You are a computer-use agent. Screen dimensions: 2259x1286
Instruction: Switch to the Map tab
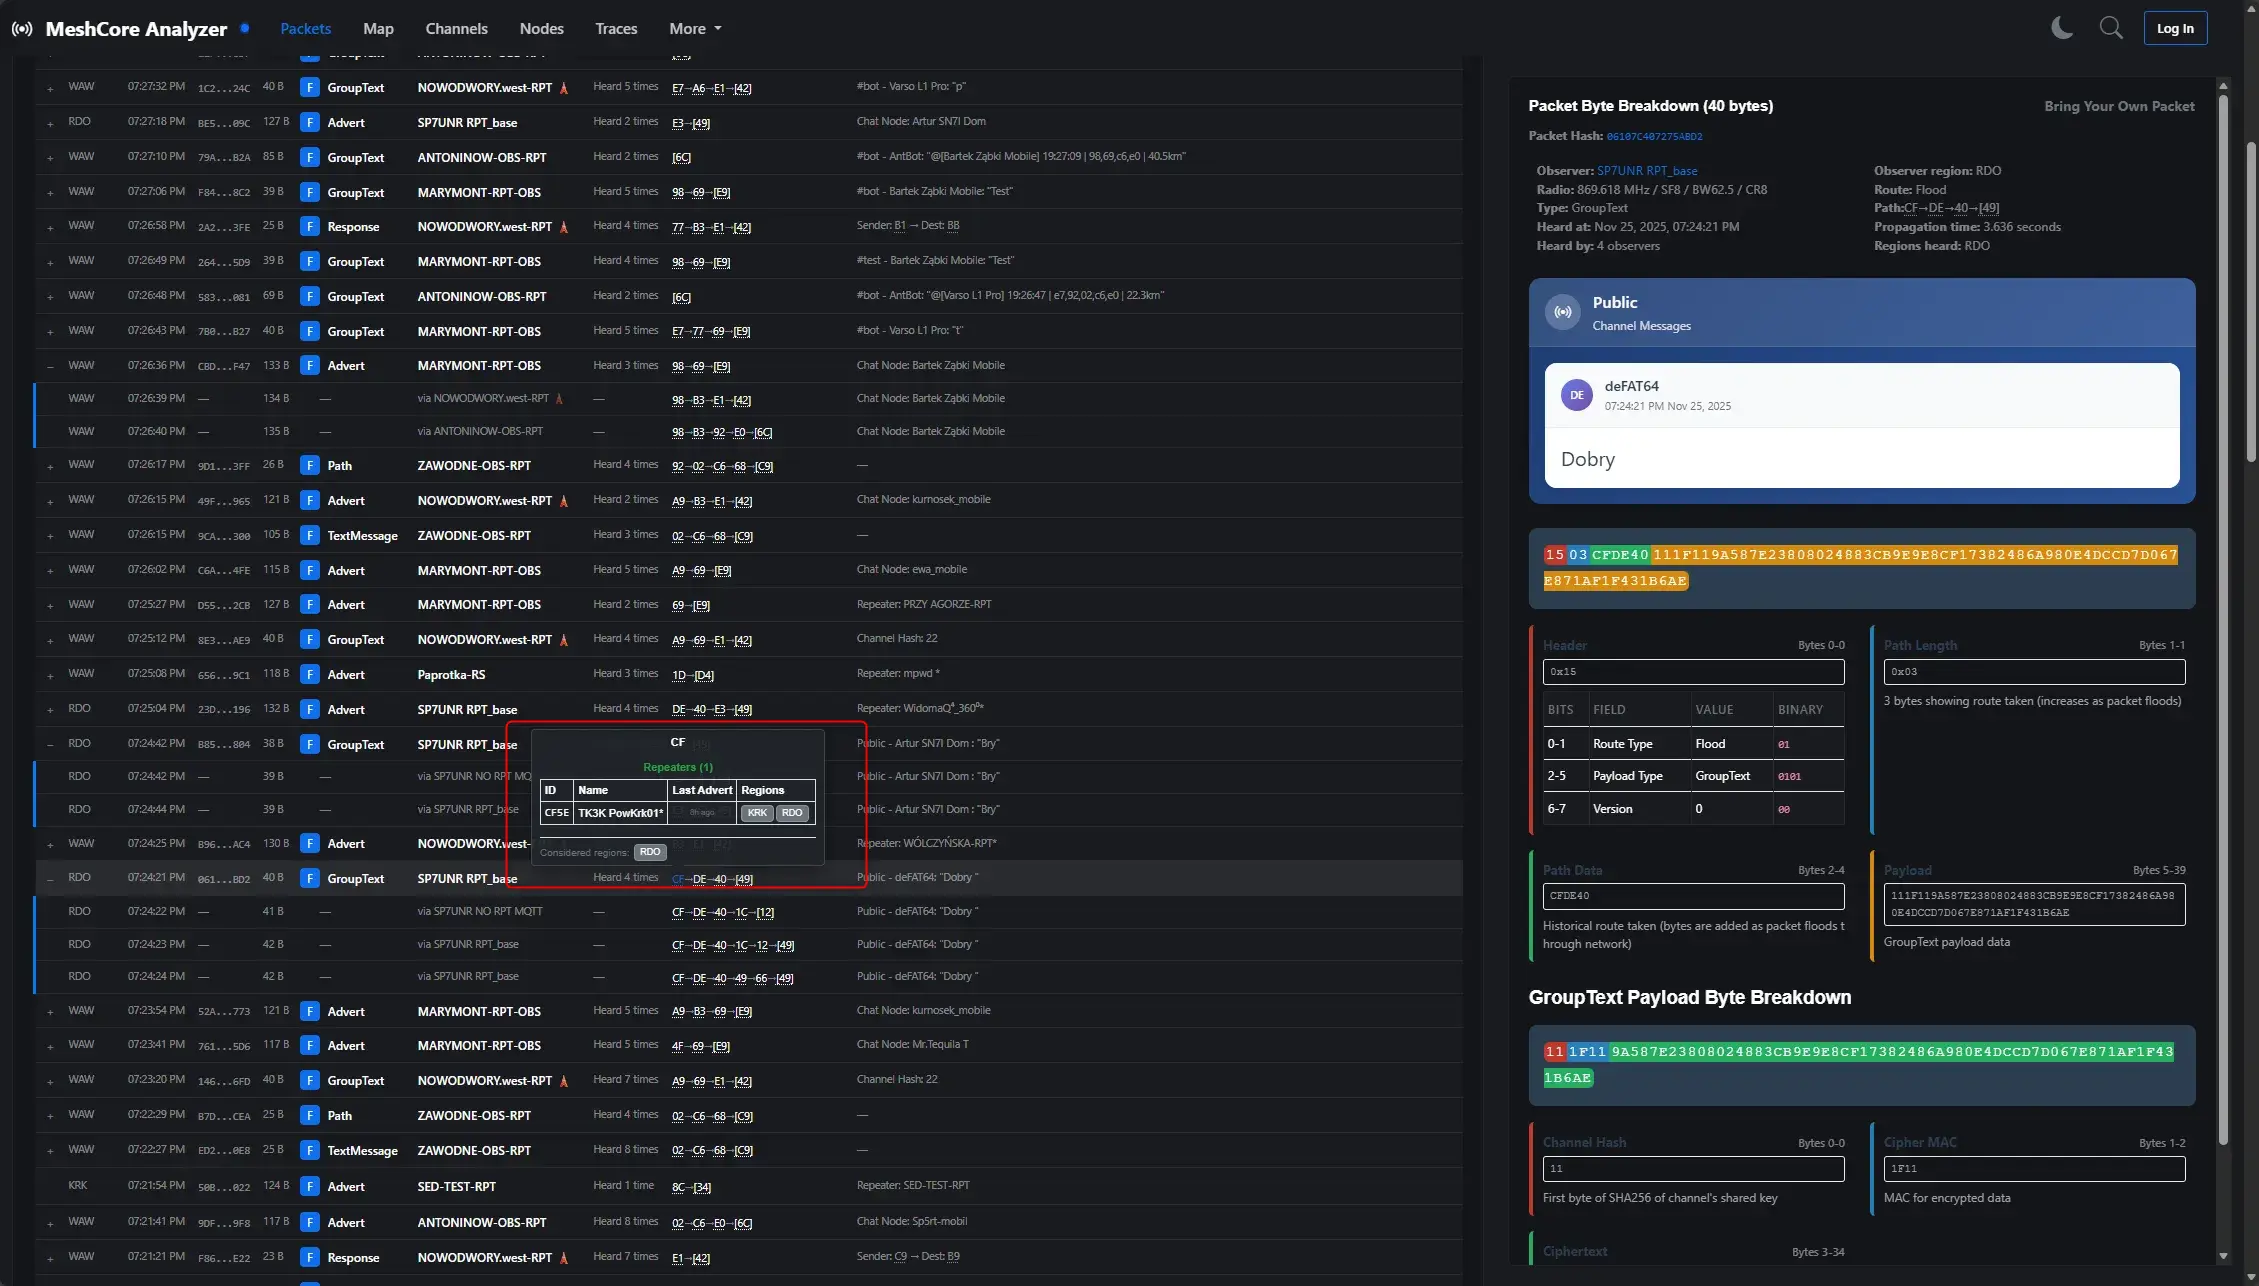click(x=378, y=29)
